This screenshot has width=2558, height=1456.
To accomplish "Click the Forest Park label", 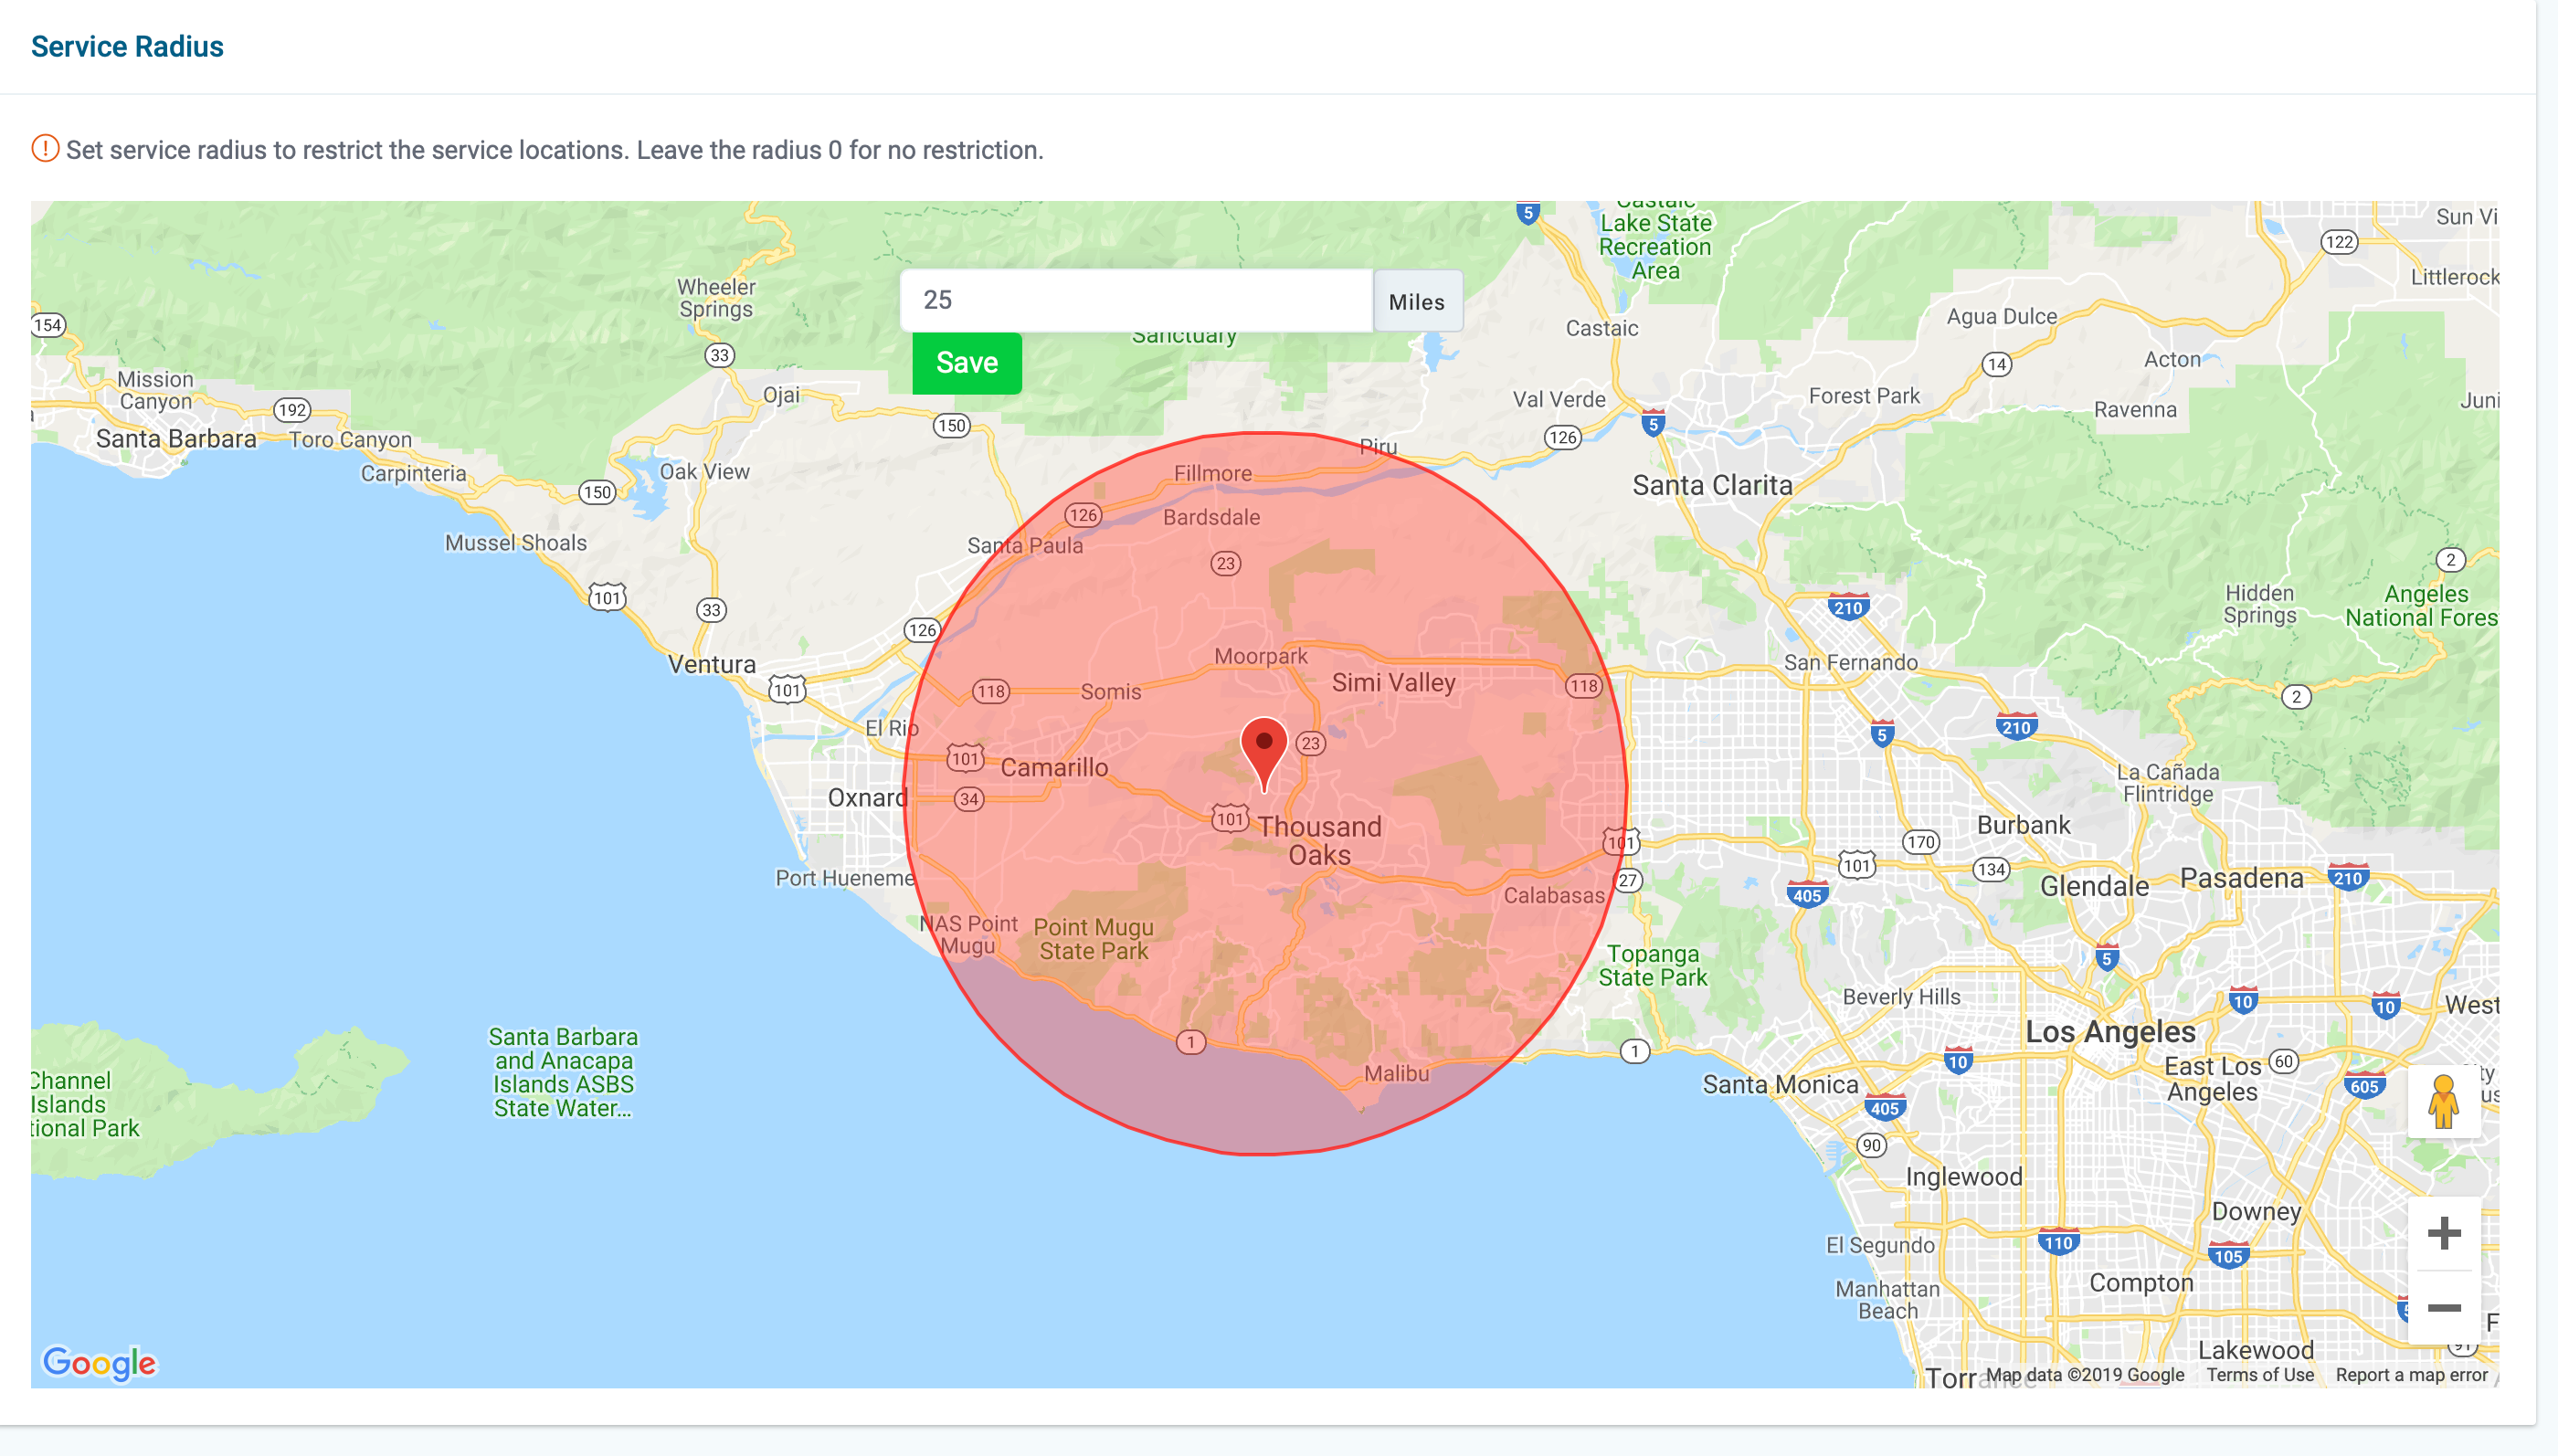I will point(1864,396).
